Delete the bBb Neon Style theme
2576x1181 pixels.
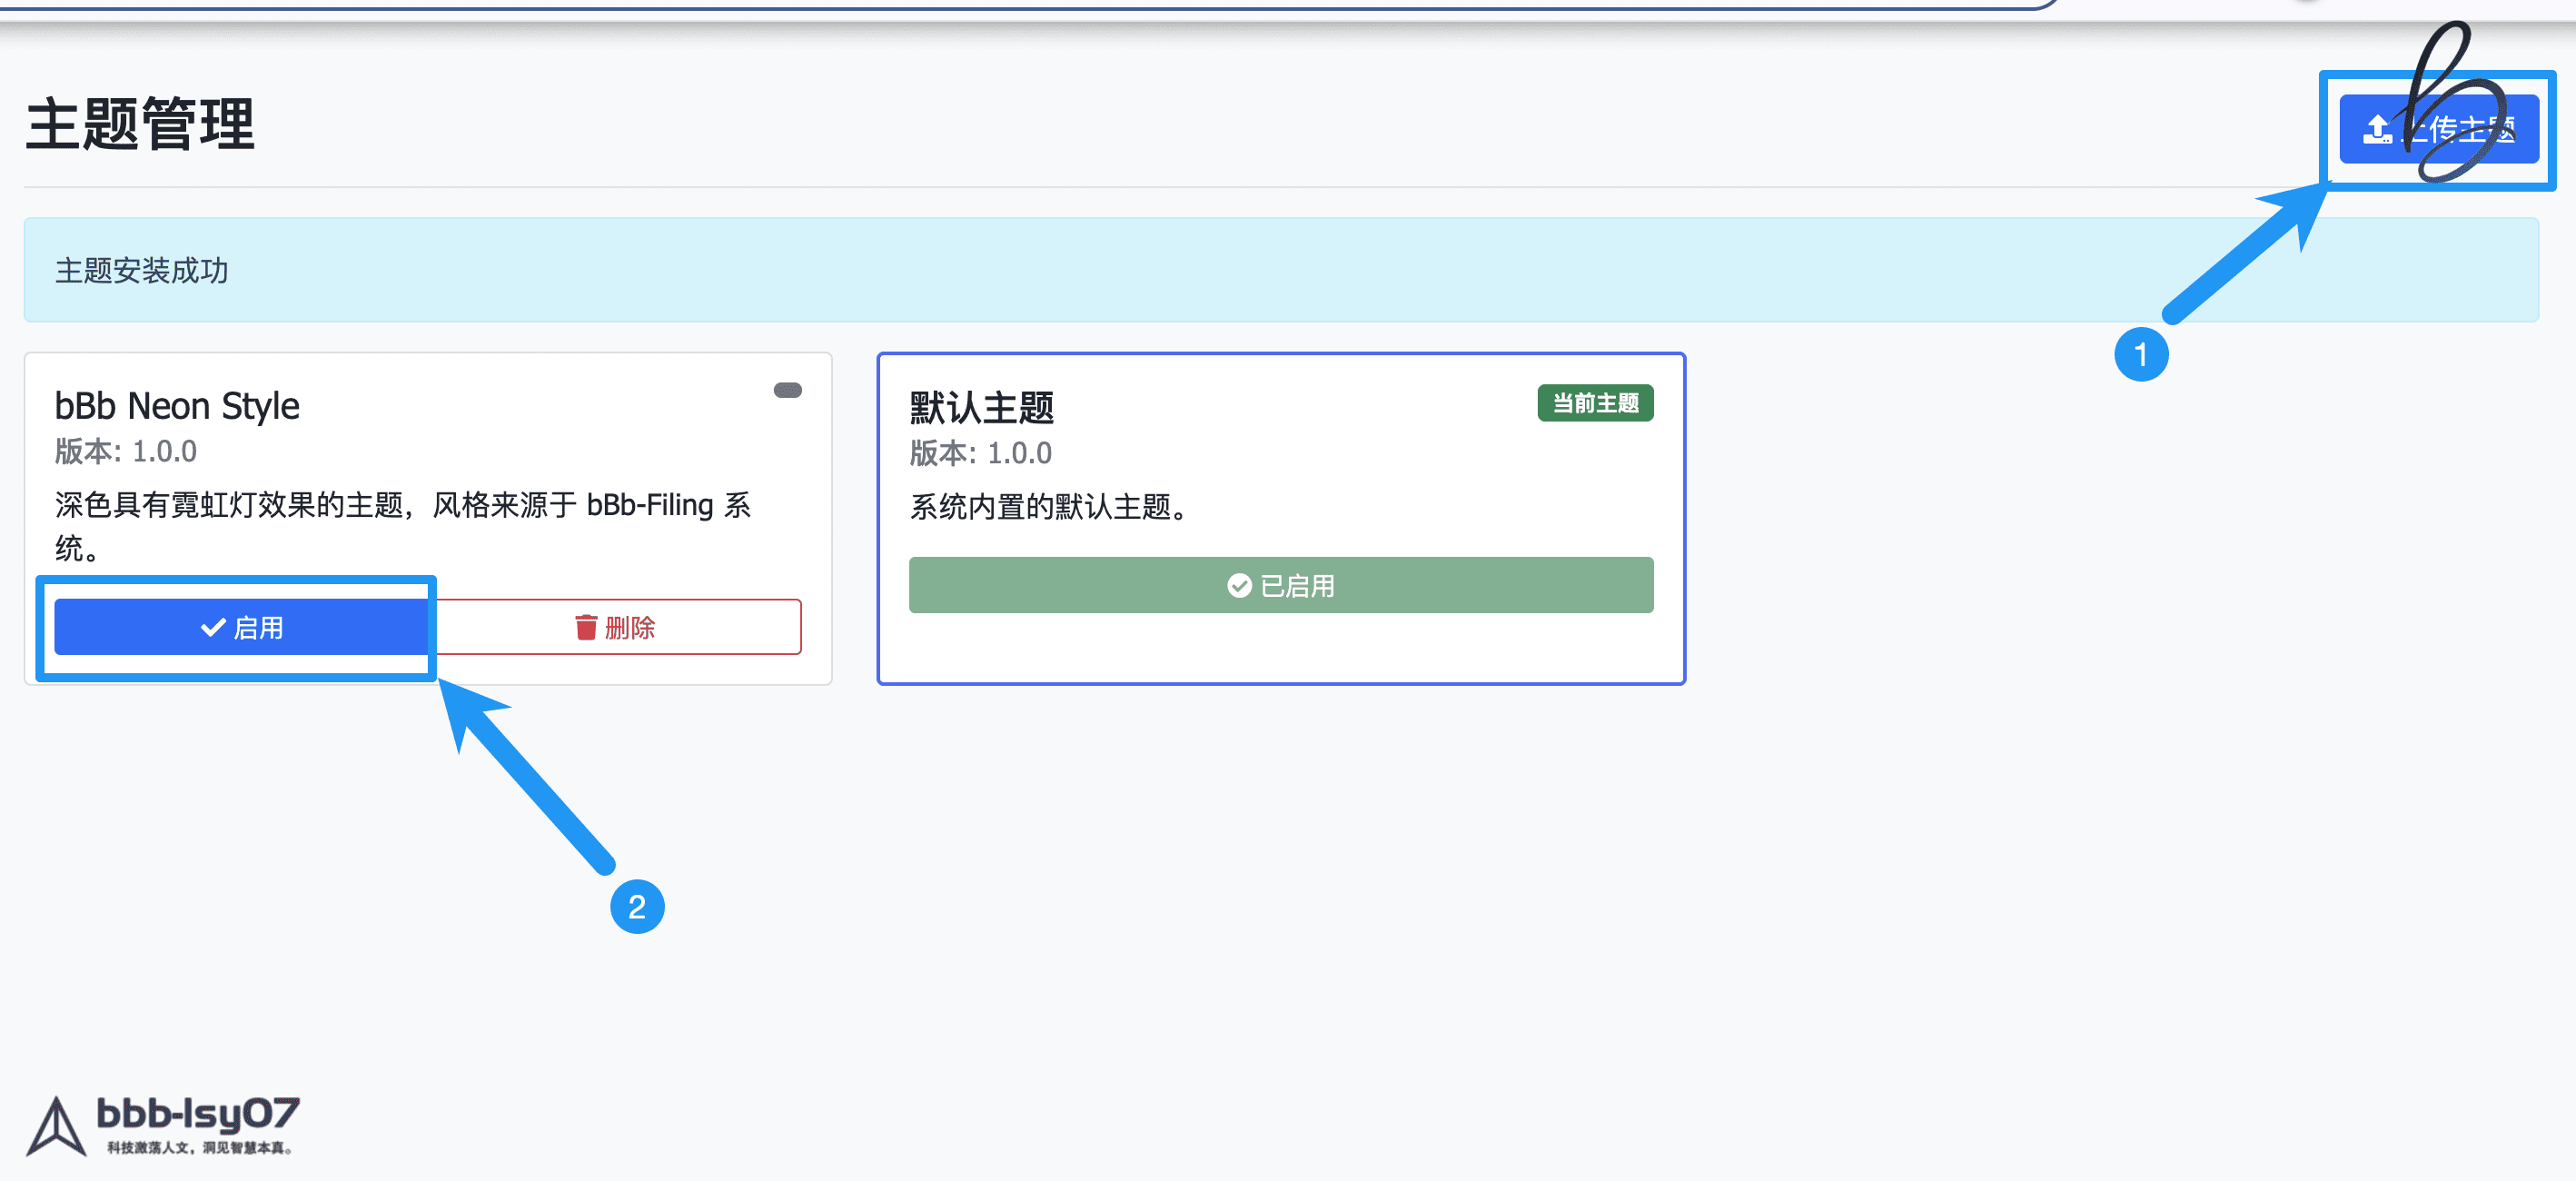pyautogui.click(x=616, y=627)
